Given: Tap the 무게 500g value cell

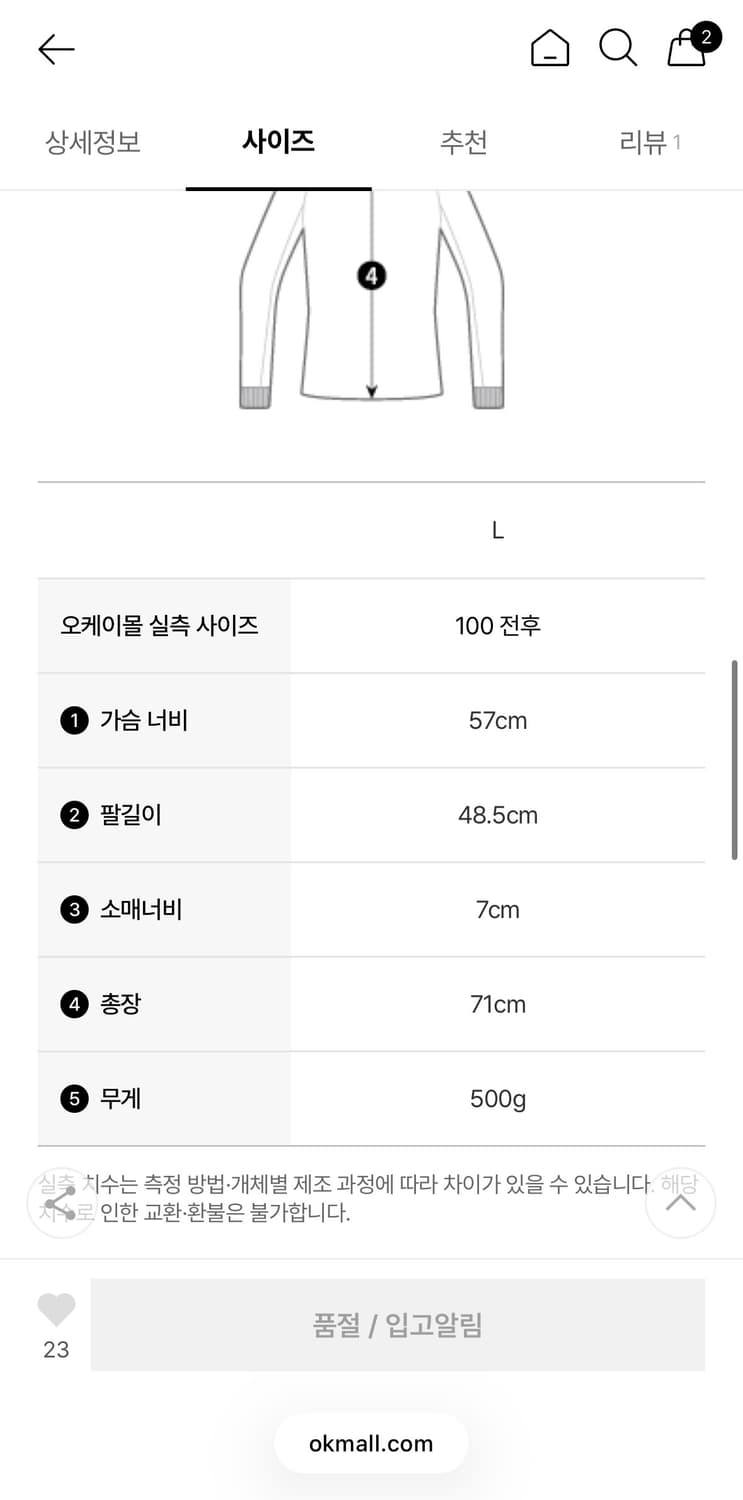Looking at the screenshot, I should tap(497, 1098).
